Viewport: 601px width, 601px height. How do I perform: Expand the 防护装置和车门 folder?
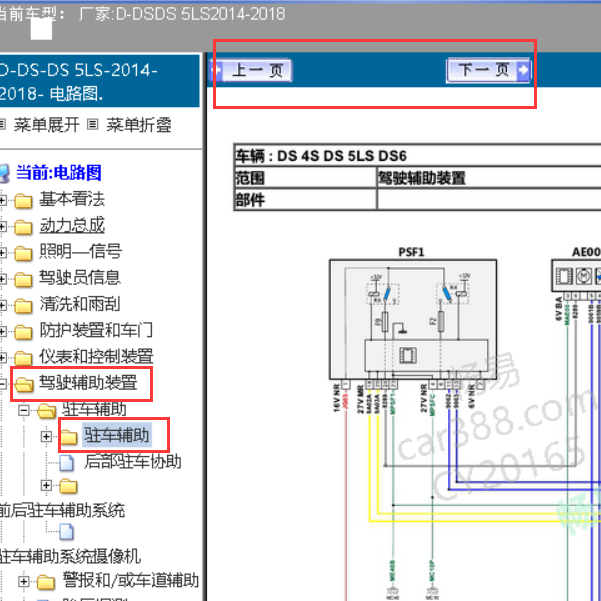point(3,332)
